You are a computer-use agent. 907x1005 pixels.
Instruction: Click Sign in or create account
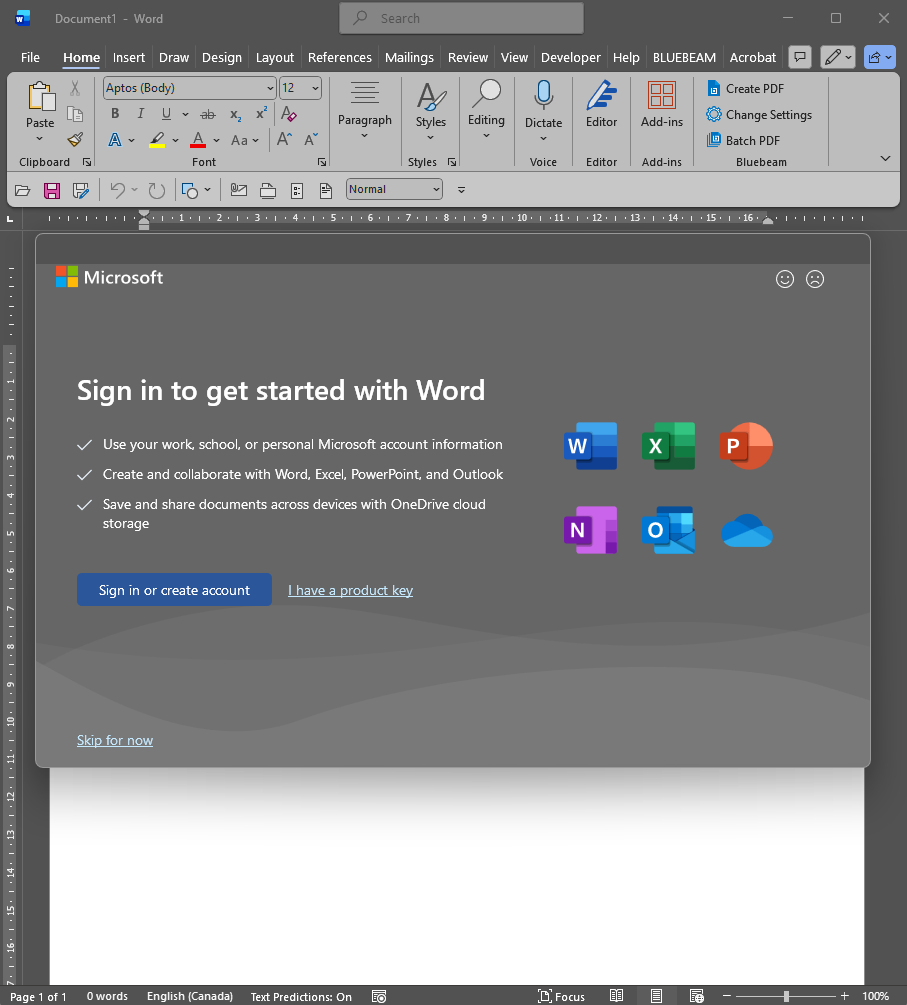point(173,589)
